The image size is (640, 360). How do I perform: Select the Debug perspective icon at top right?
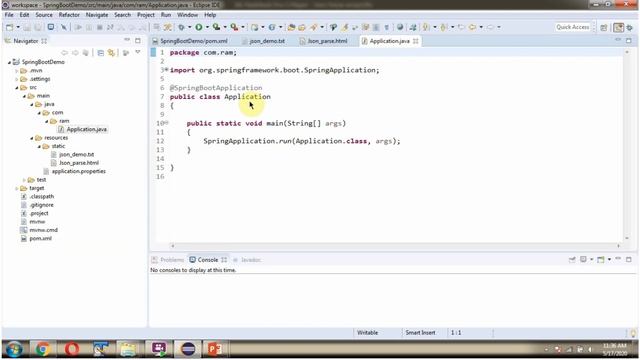click(x=629, y=27)
